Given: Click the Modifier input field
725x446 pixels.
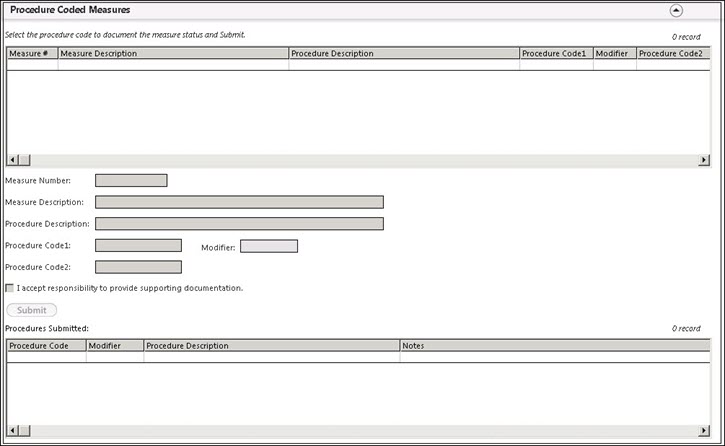Looking at the screenshot, I should 269,246.
